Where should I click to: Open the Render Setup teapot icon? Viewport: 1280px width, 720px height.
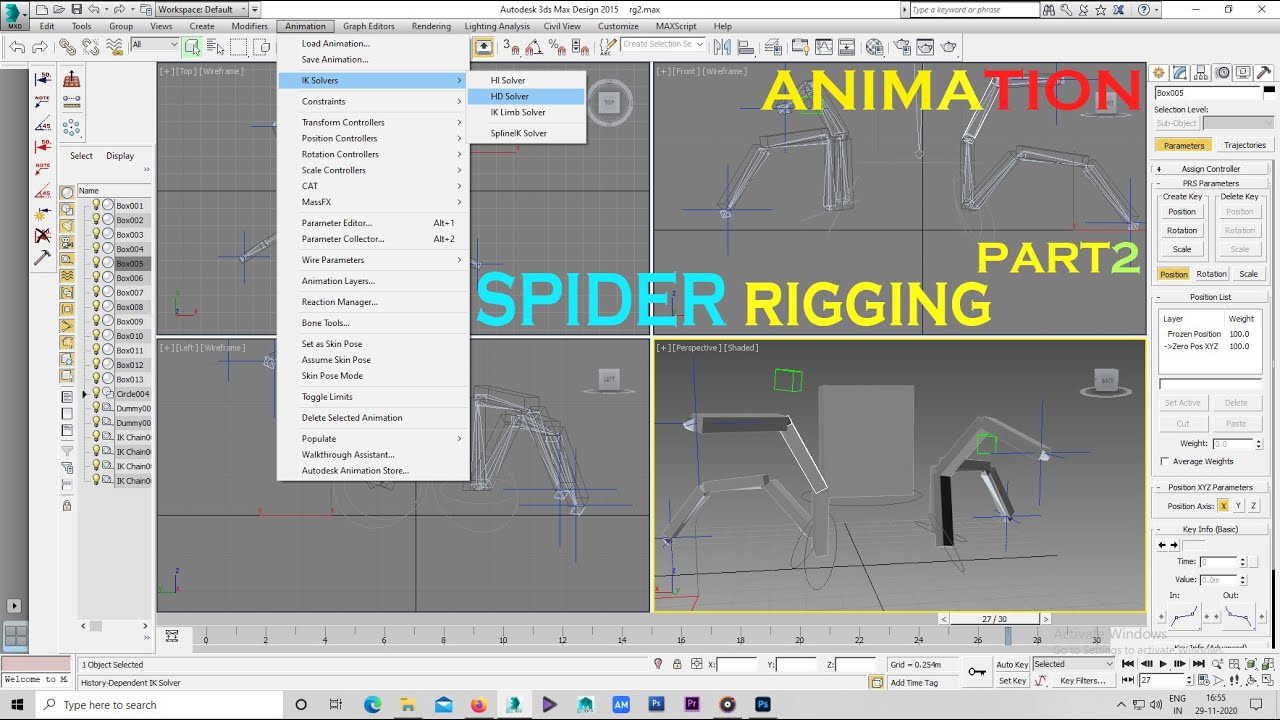pos(902,46)
